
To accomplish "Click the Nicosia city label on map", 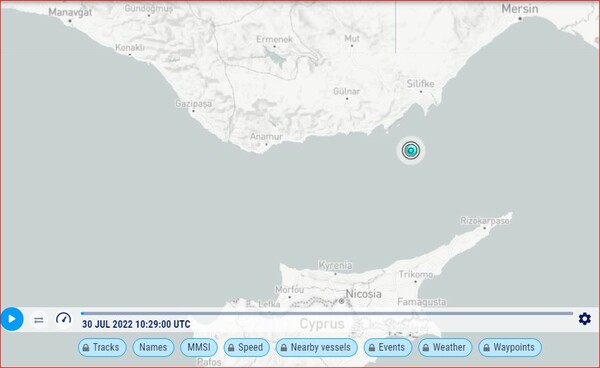I will pyautogui.click(x=364, y=294).
